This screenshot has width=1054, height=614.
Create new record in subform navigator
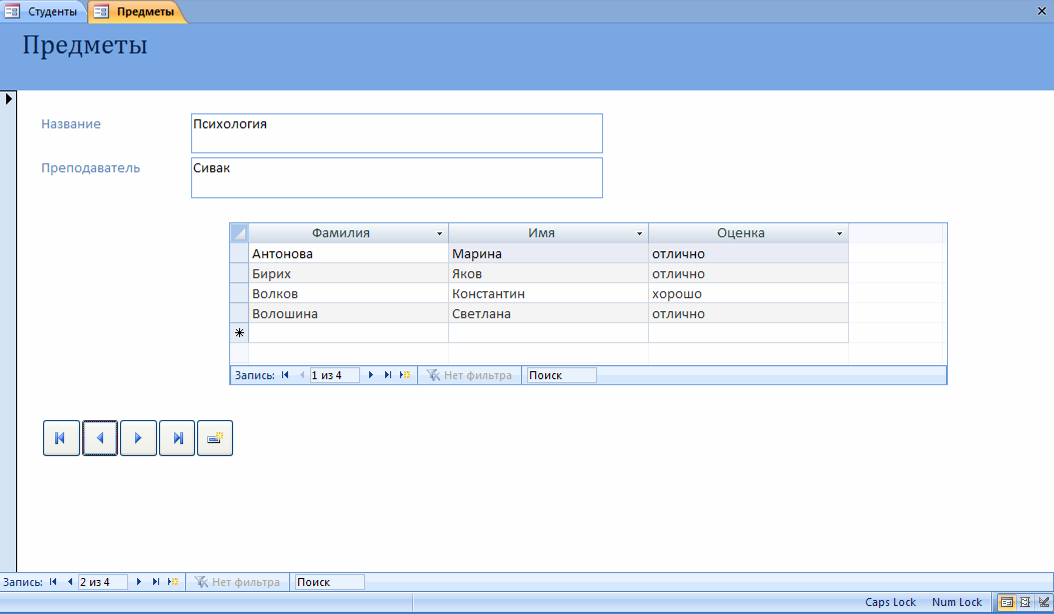coord(405,375)
